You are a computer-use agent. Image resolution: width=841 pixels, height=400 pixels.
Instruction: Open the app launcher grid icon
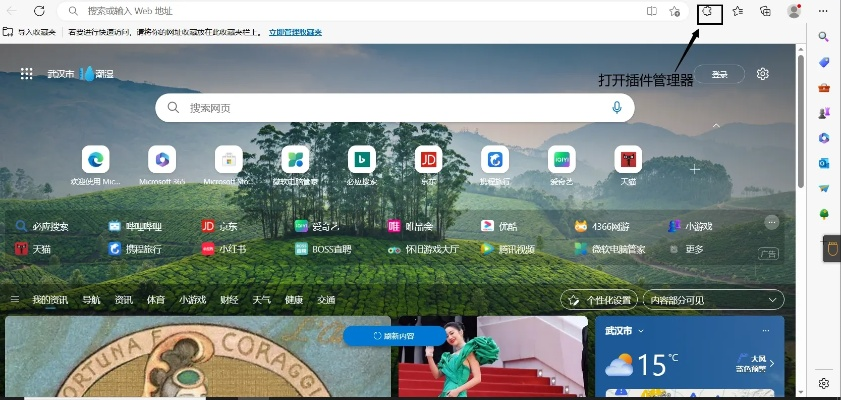tap(26, 73)
